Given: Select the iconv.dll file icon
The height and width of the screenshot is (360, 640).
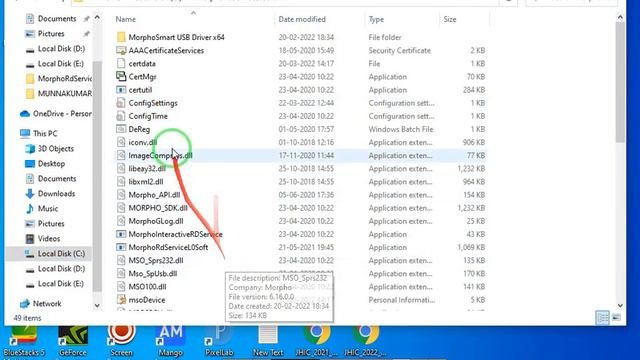Looking at the screenshot, I should (x=121, y=142).
